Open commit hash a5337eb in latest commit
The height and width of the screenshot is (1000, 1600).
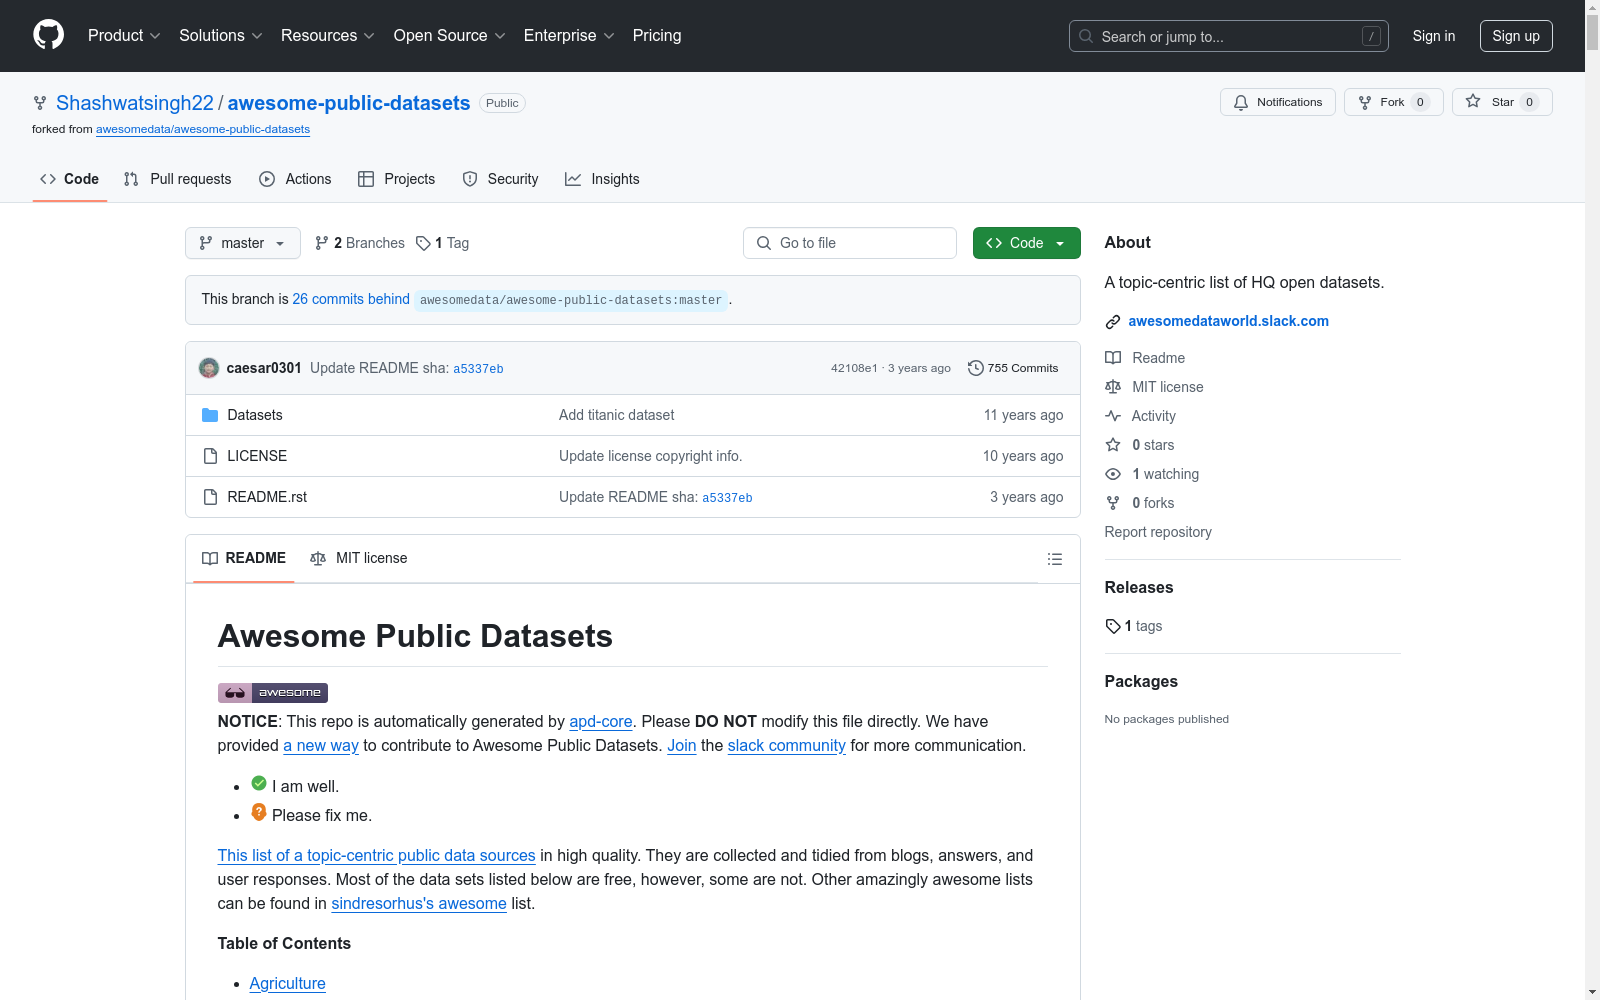[478, 369]
